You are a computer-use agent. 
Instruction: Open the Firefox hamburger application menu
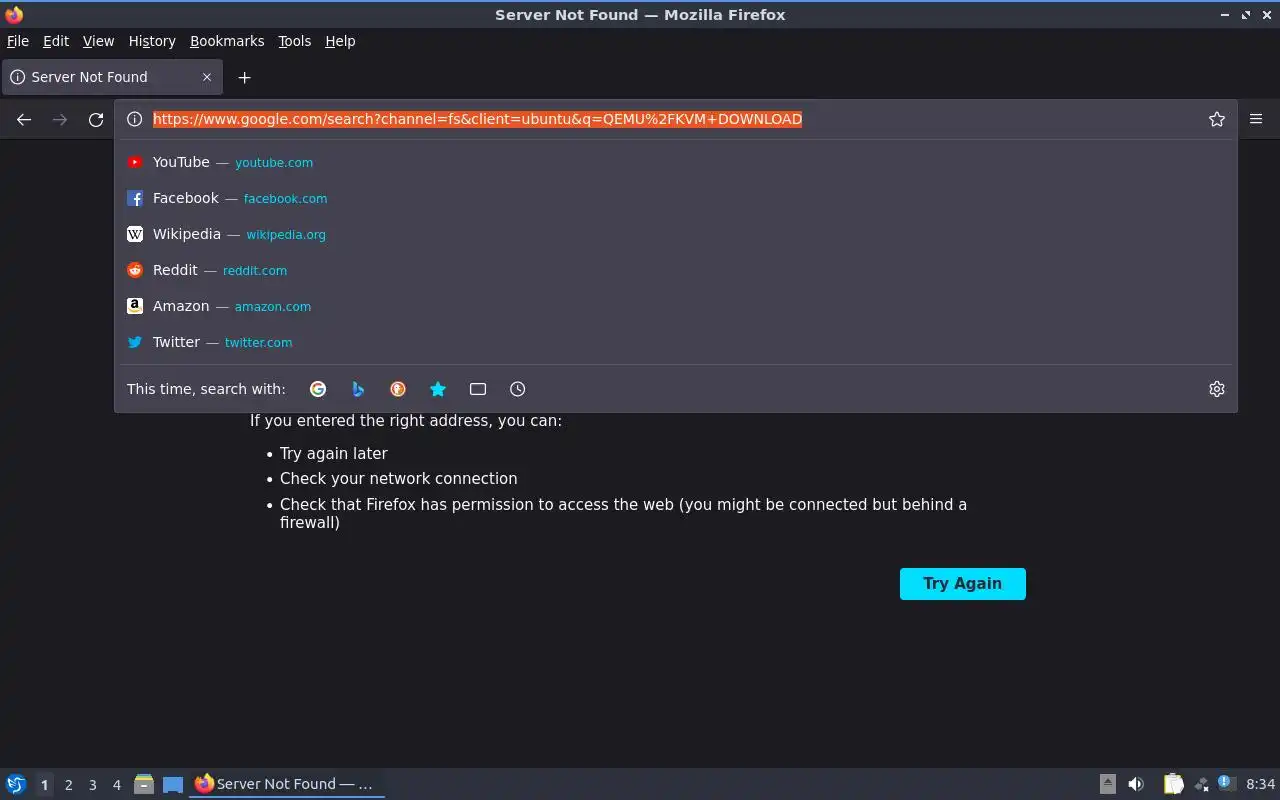pyautogui.click(x=1256, y=119)
